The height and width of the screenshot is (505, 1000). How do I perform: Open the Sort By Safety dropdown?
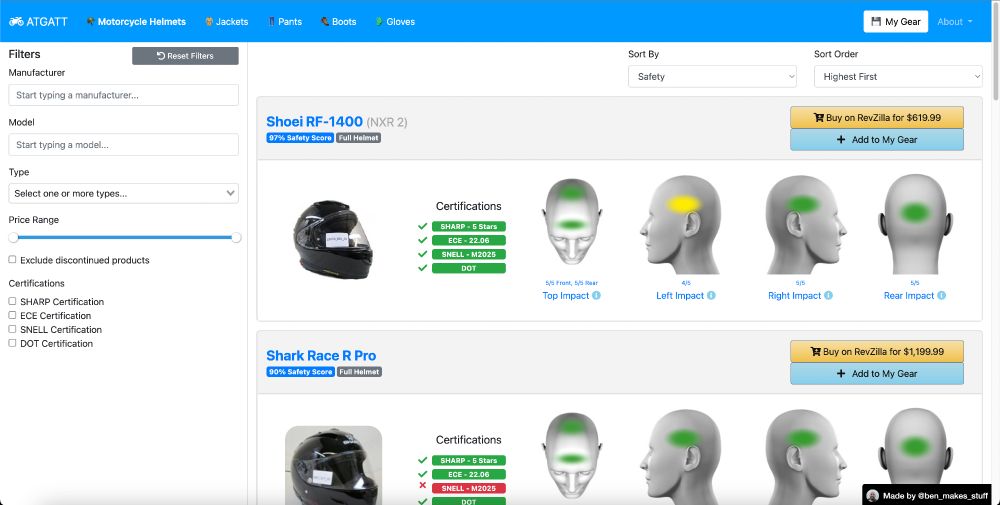tap(712, 77)
